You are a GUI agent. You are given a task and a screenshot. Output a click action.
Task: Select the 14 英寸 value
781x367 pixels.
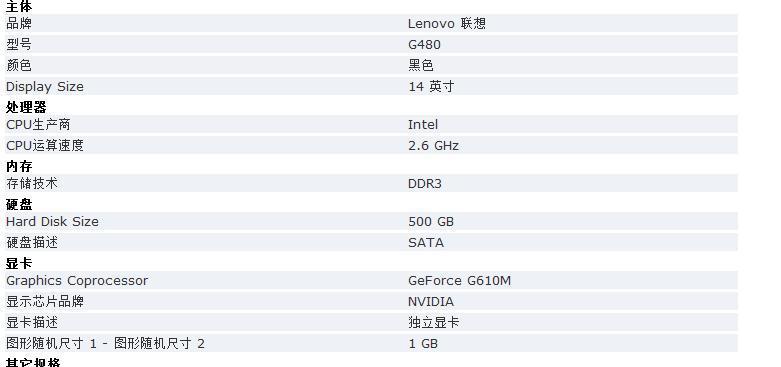(x=431, y=86)
